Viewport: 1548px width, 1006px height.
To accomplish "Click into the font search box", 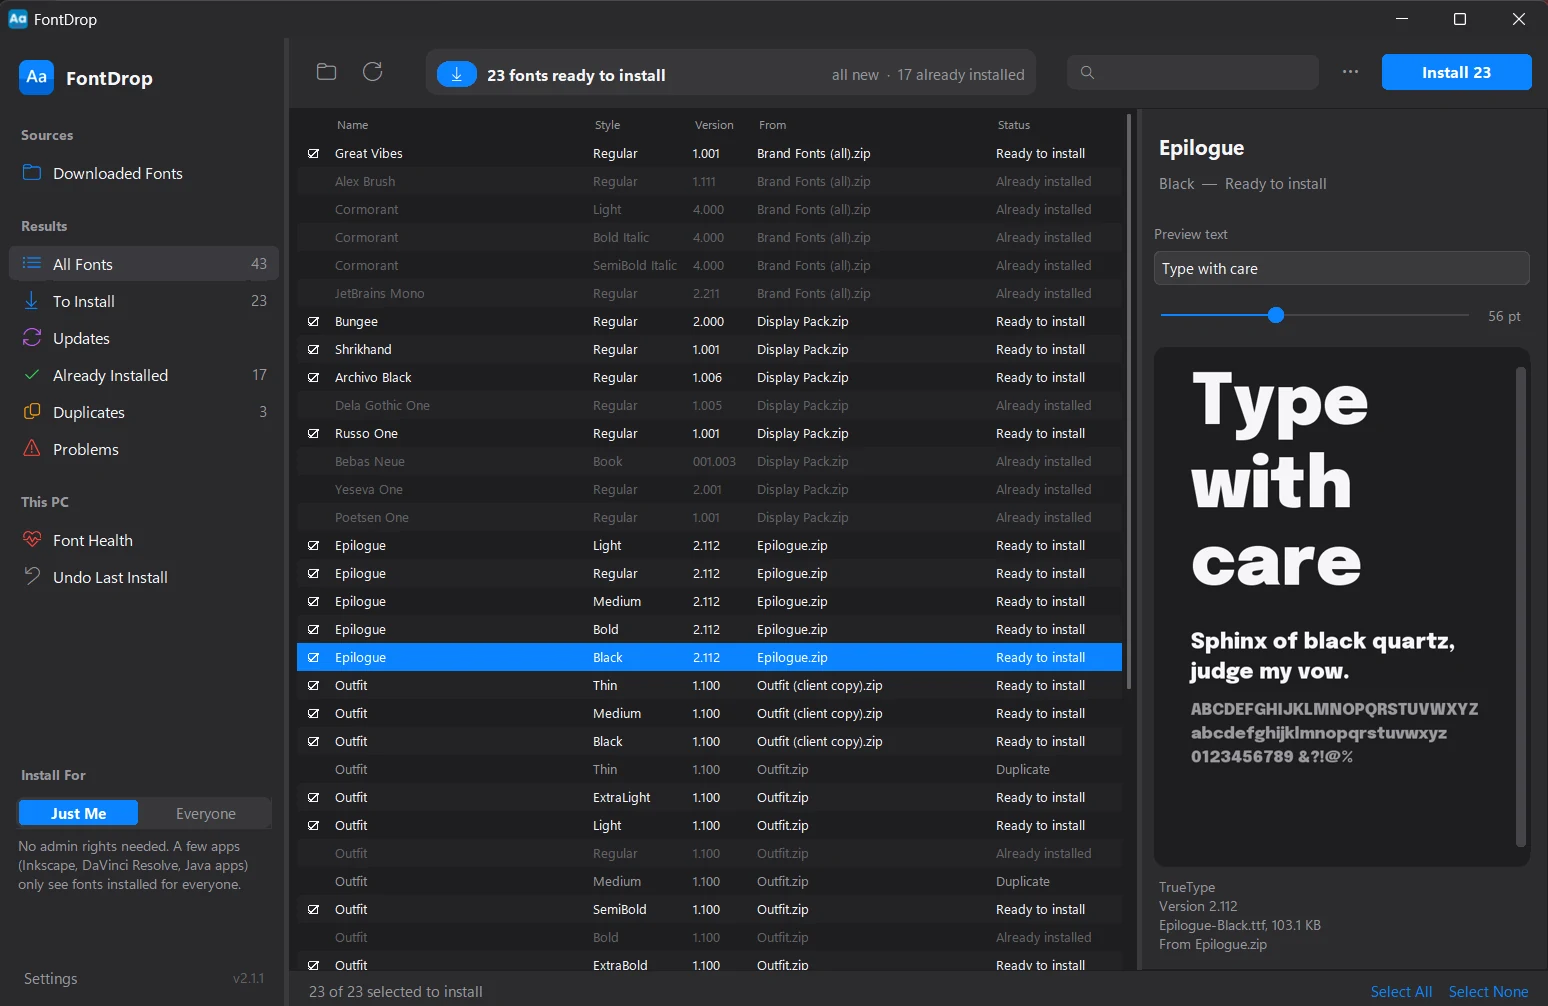I will [x=1192, y=72].
